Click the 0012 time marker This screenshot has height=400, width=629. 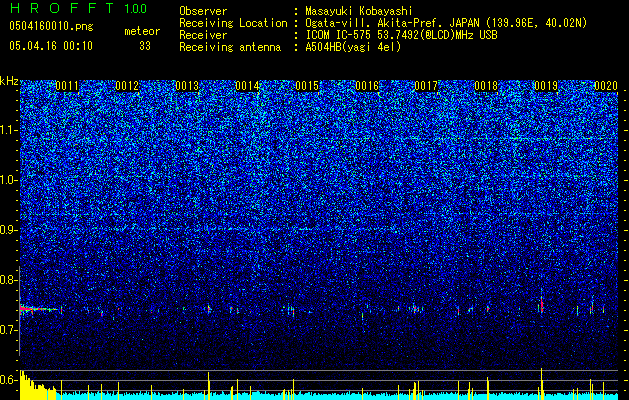127,86
